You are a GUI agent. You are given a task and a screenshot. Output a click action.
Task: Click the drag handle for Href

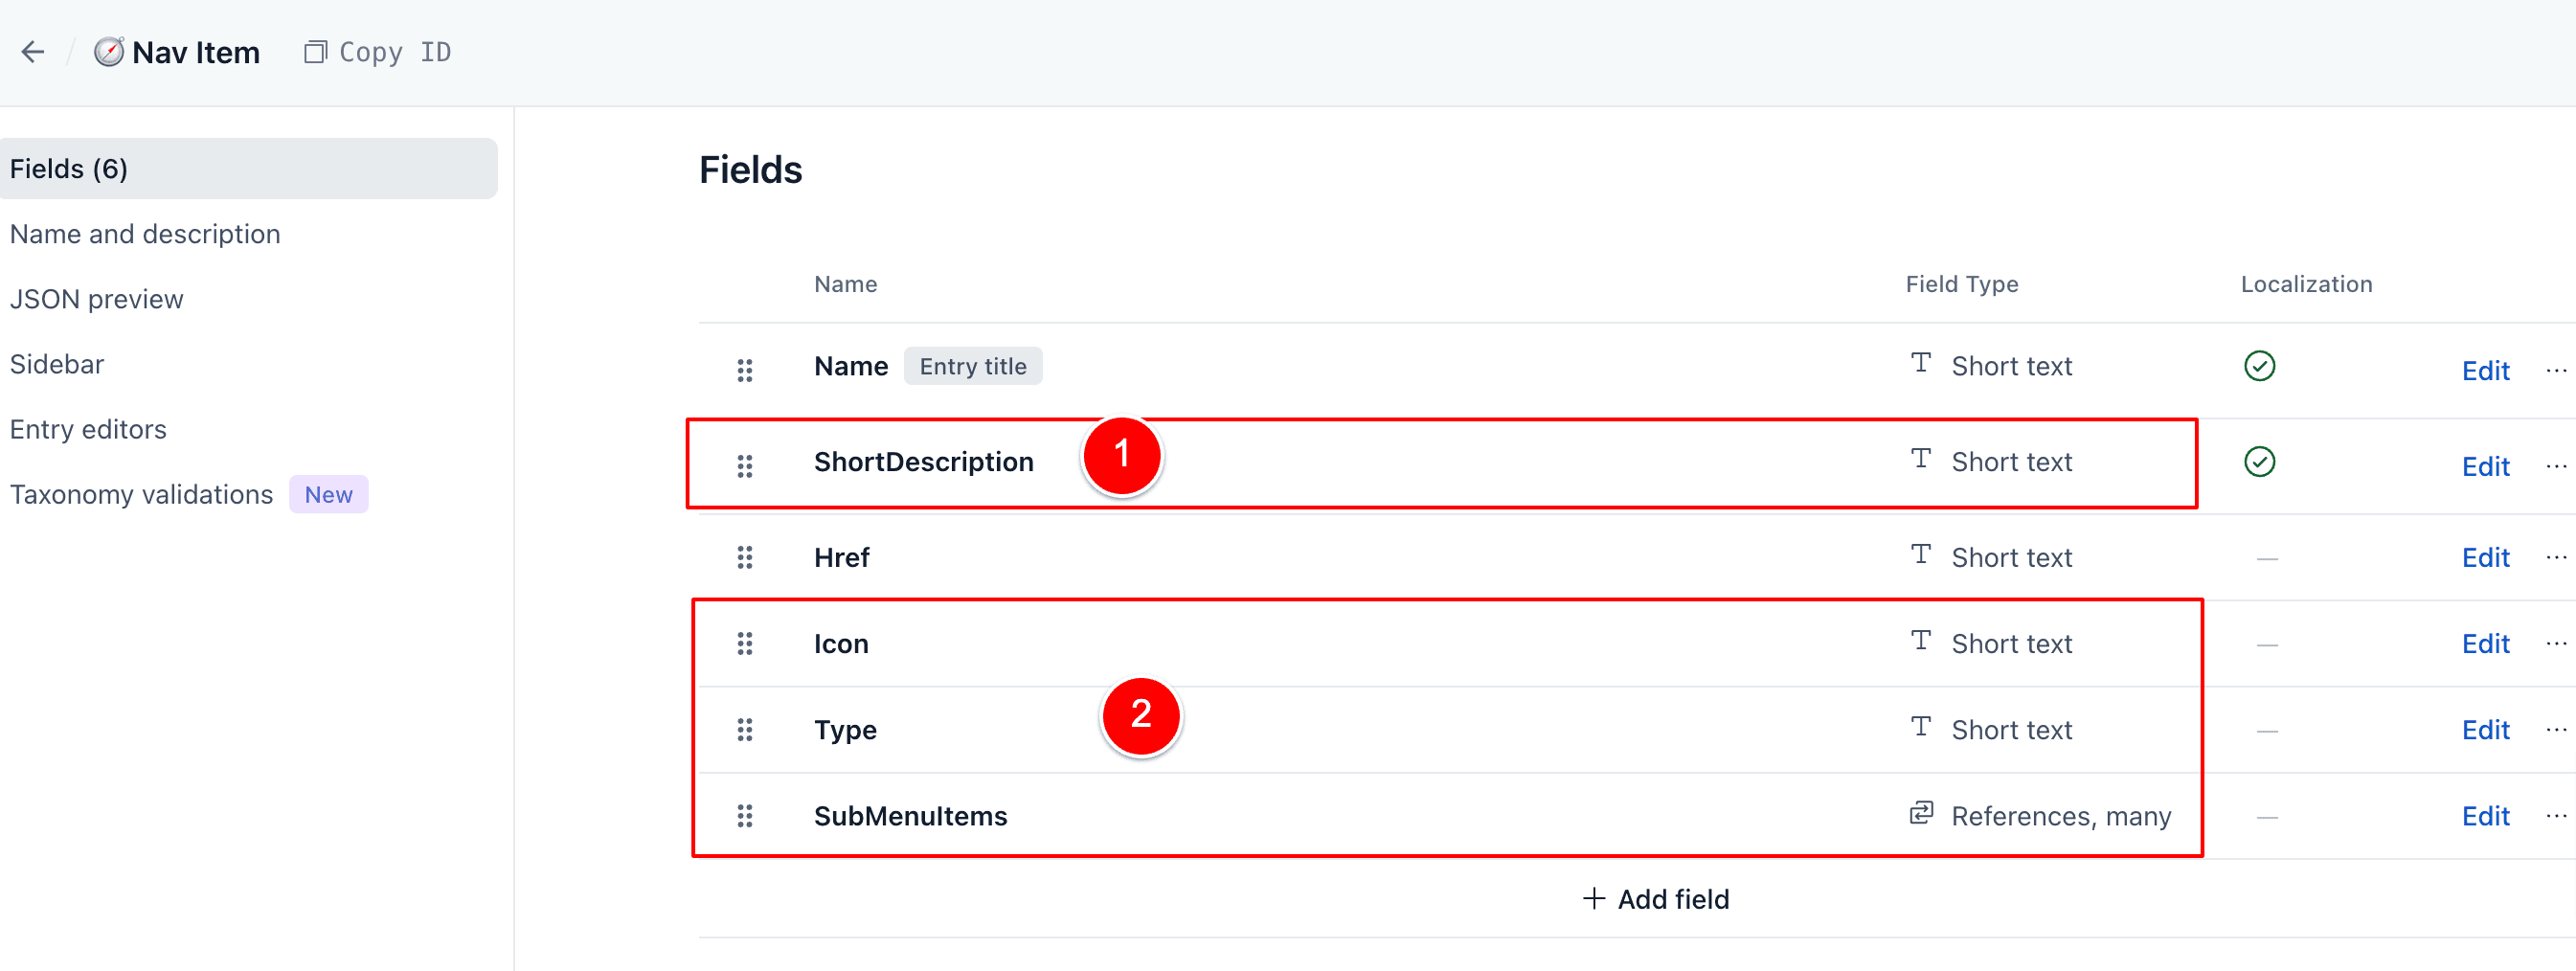click(744, 557)
